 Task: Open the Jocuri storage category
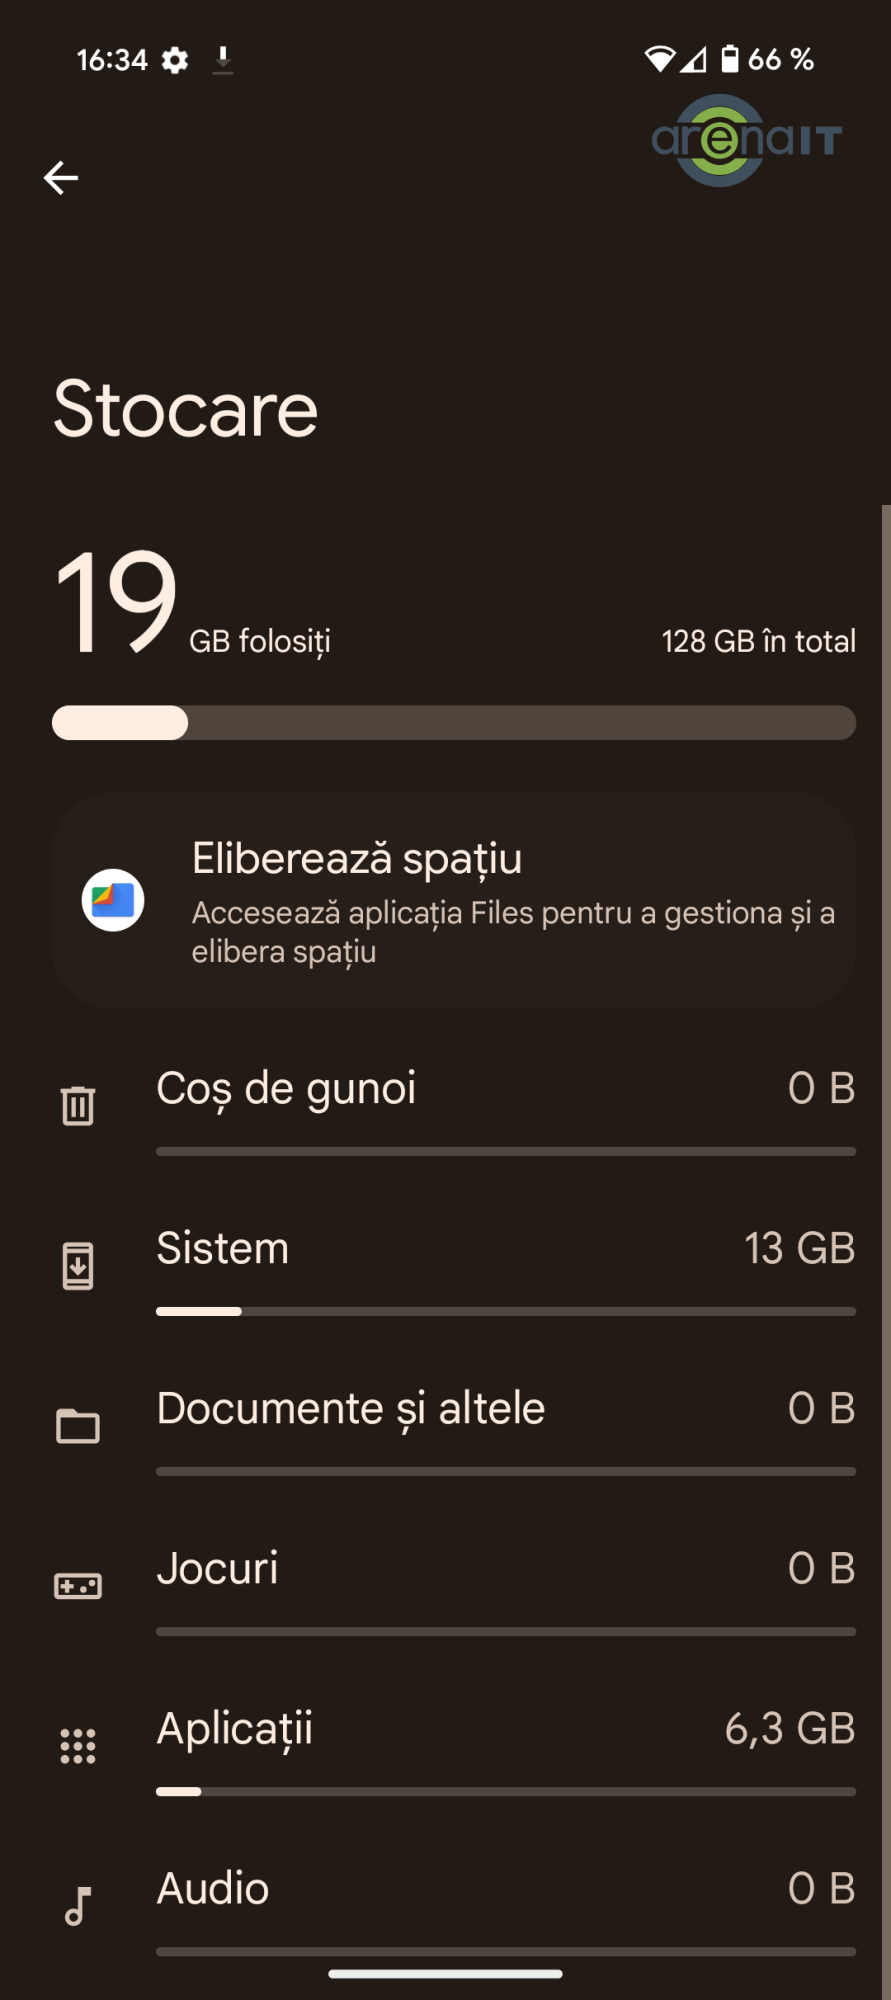[x=218, y=1568]
